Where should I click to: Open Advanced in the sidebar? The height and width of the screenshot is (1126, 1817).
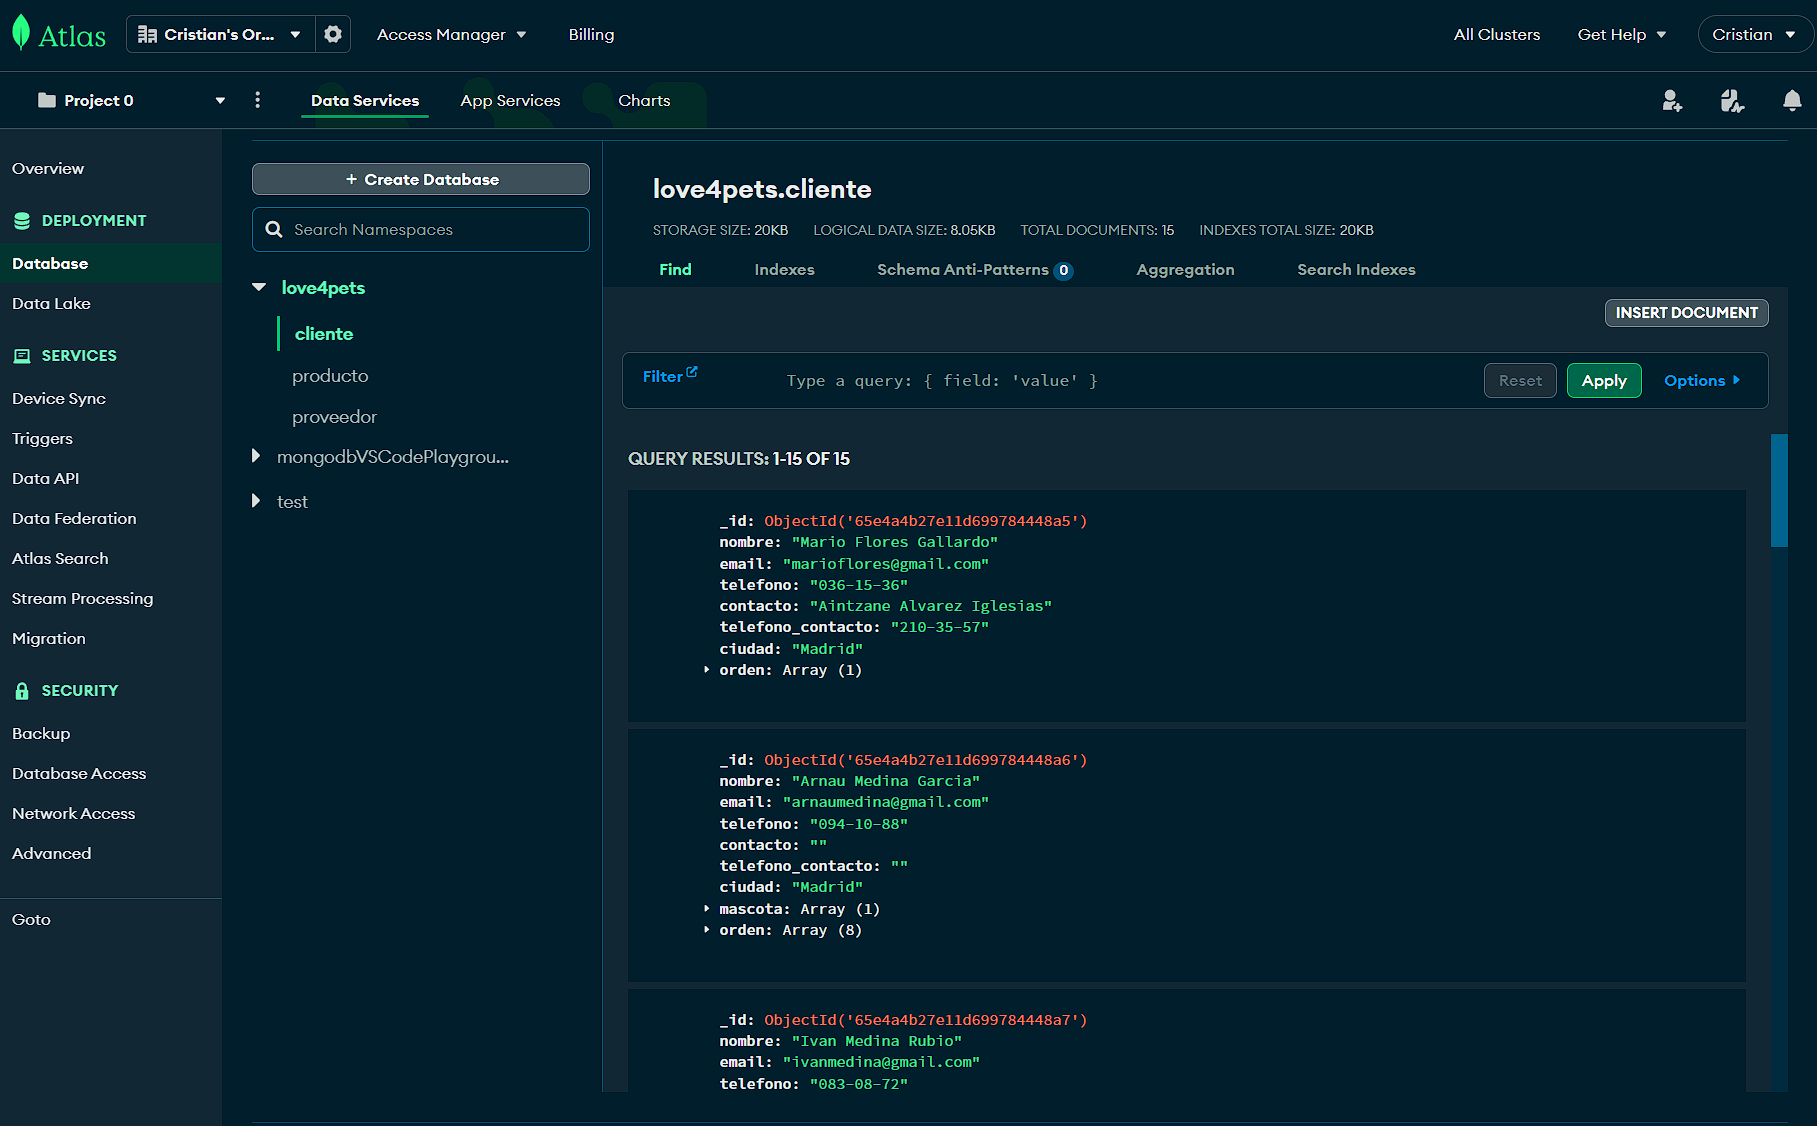[51, 853]
